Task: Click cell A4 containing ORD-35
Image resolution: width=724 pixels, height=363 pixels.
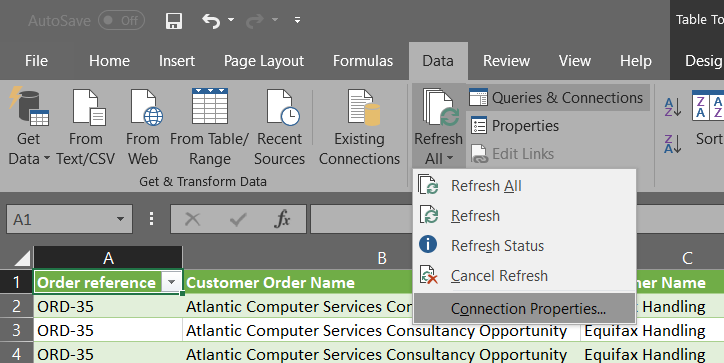Action: [x=109, y=354]
